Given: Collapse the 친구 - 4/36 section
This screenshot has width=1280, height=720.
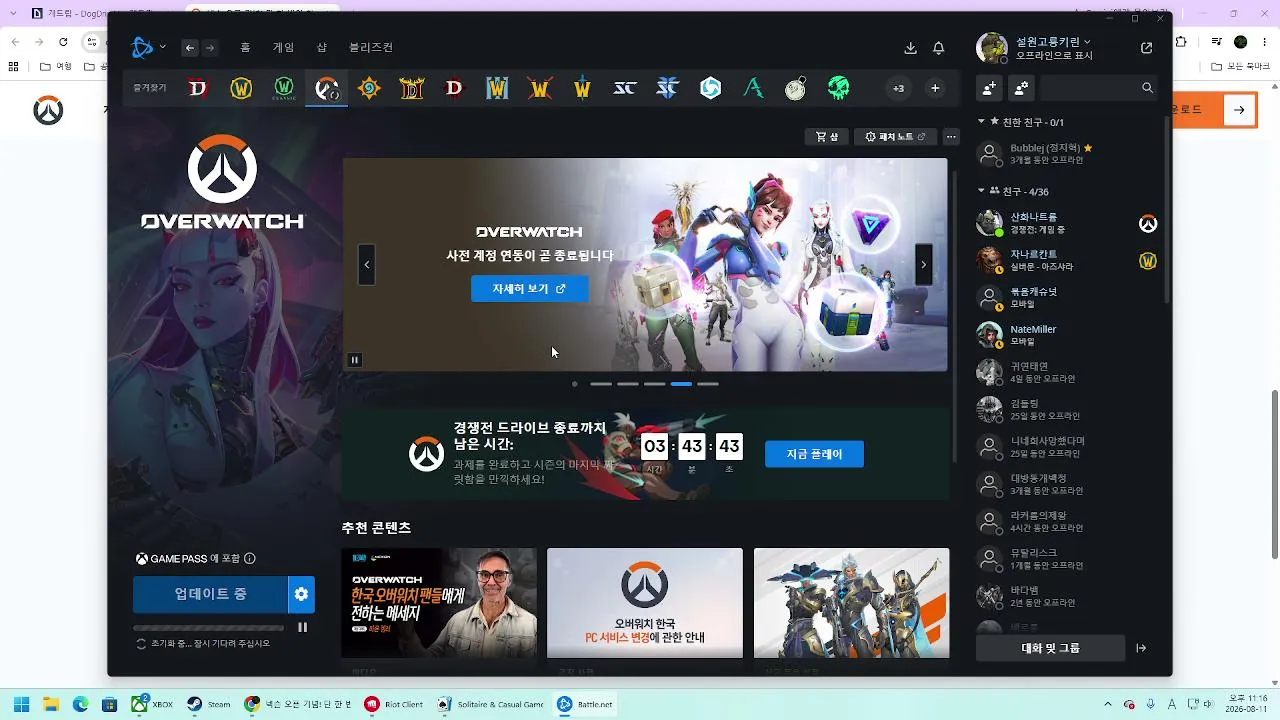Looking at the screenshot, I should click(982, 191).
